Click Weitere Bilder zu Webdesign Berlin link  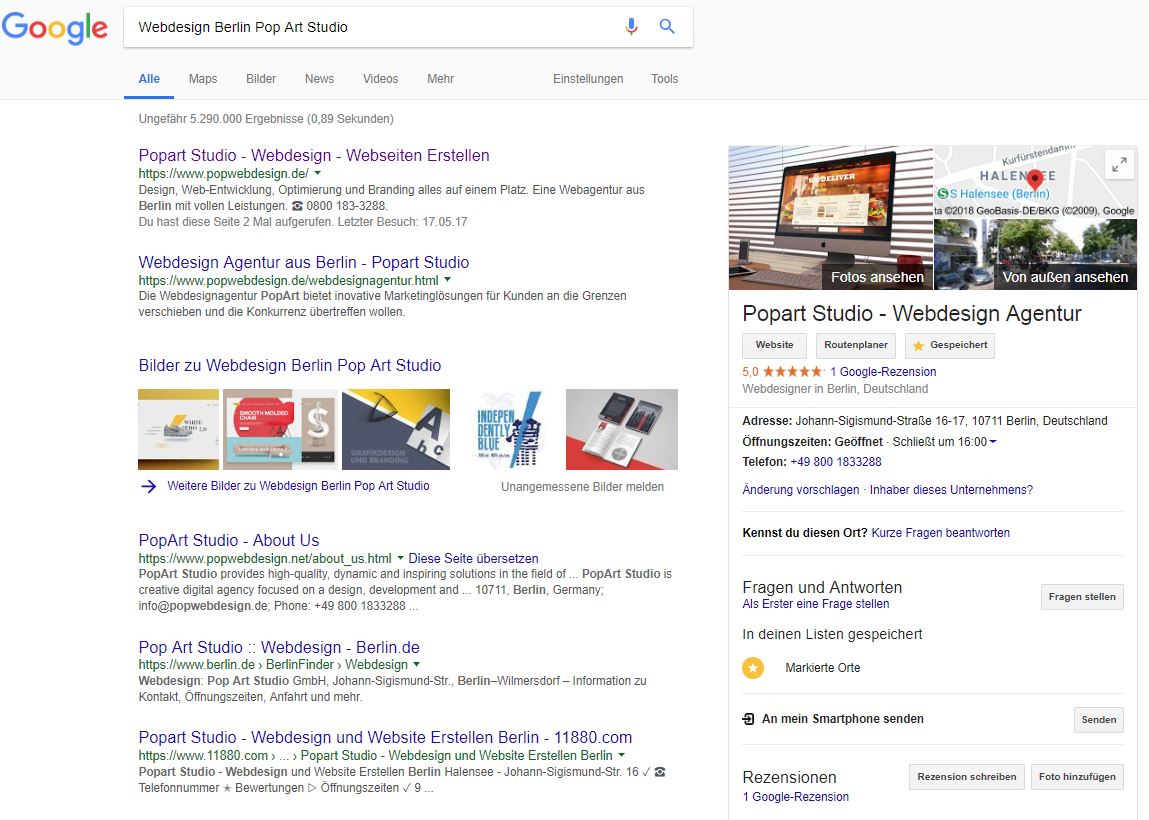coord(298,486)
